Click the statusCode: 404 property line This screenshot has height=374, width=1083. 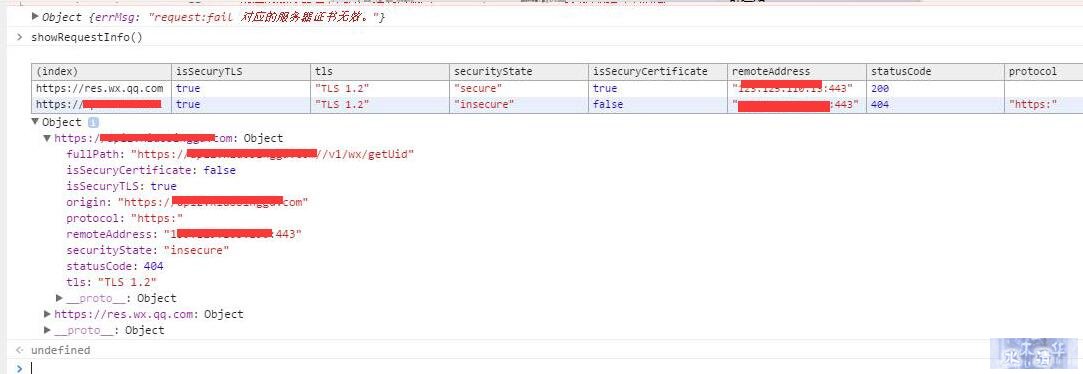point(115,266)
